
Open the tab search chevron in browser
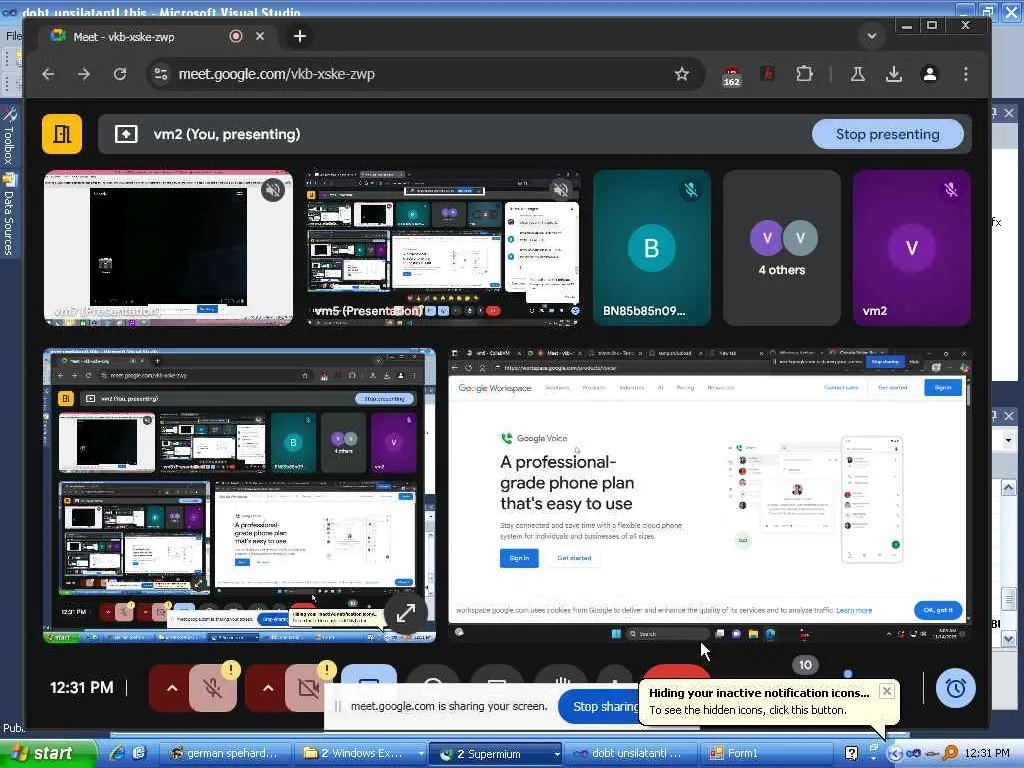pos(871,37)
